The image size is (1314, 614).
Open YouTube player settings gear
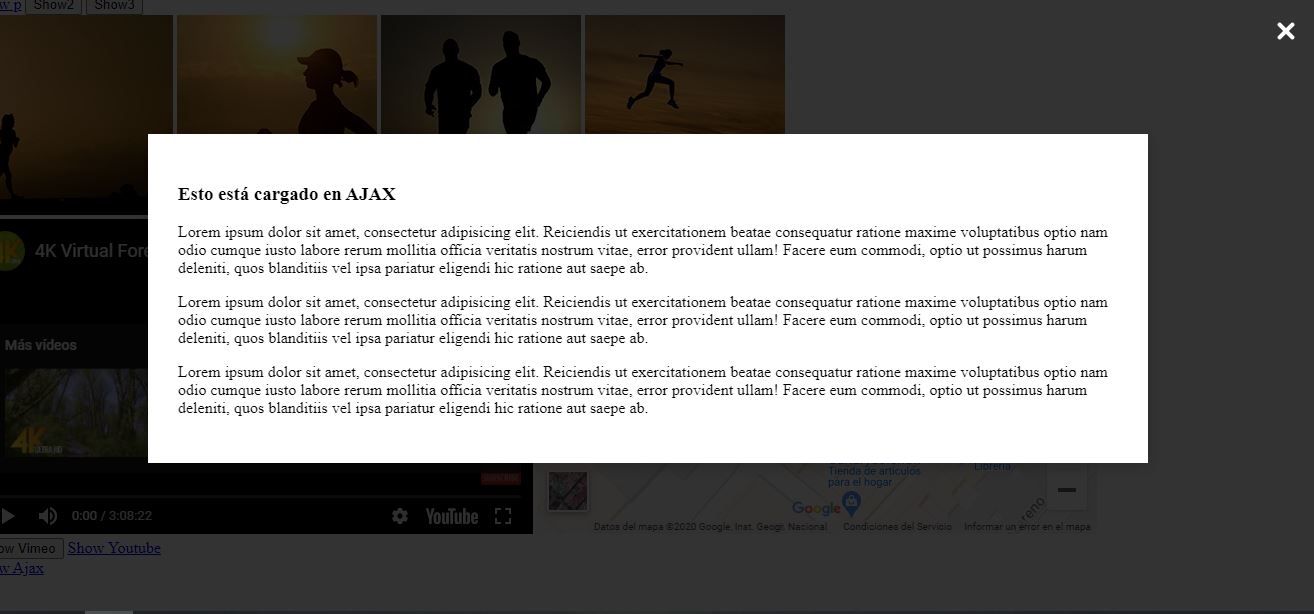400,516
